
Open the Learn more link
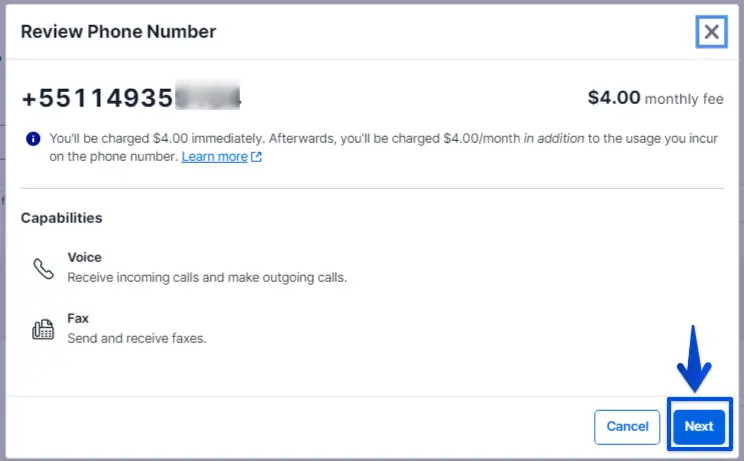(x=214, y=157)
